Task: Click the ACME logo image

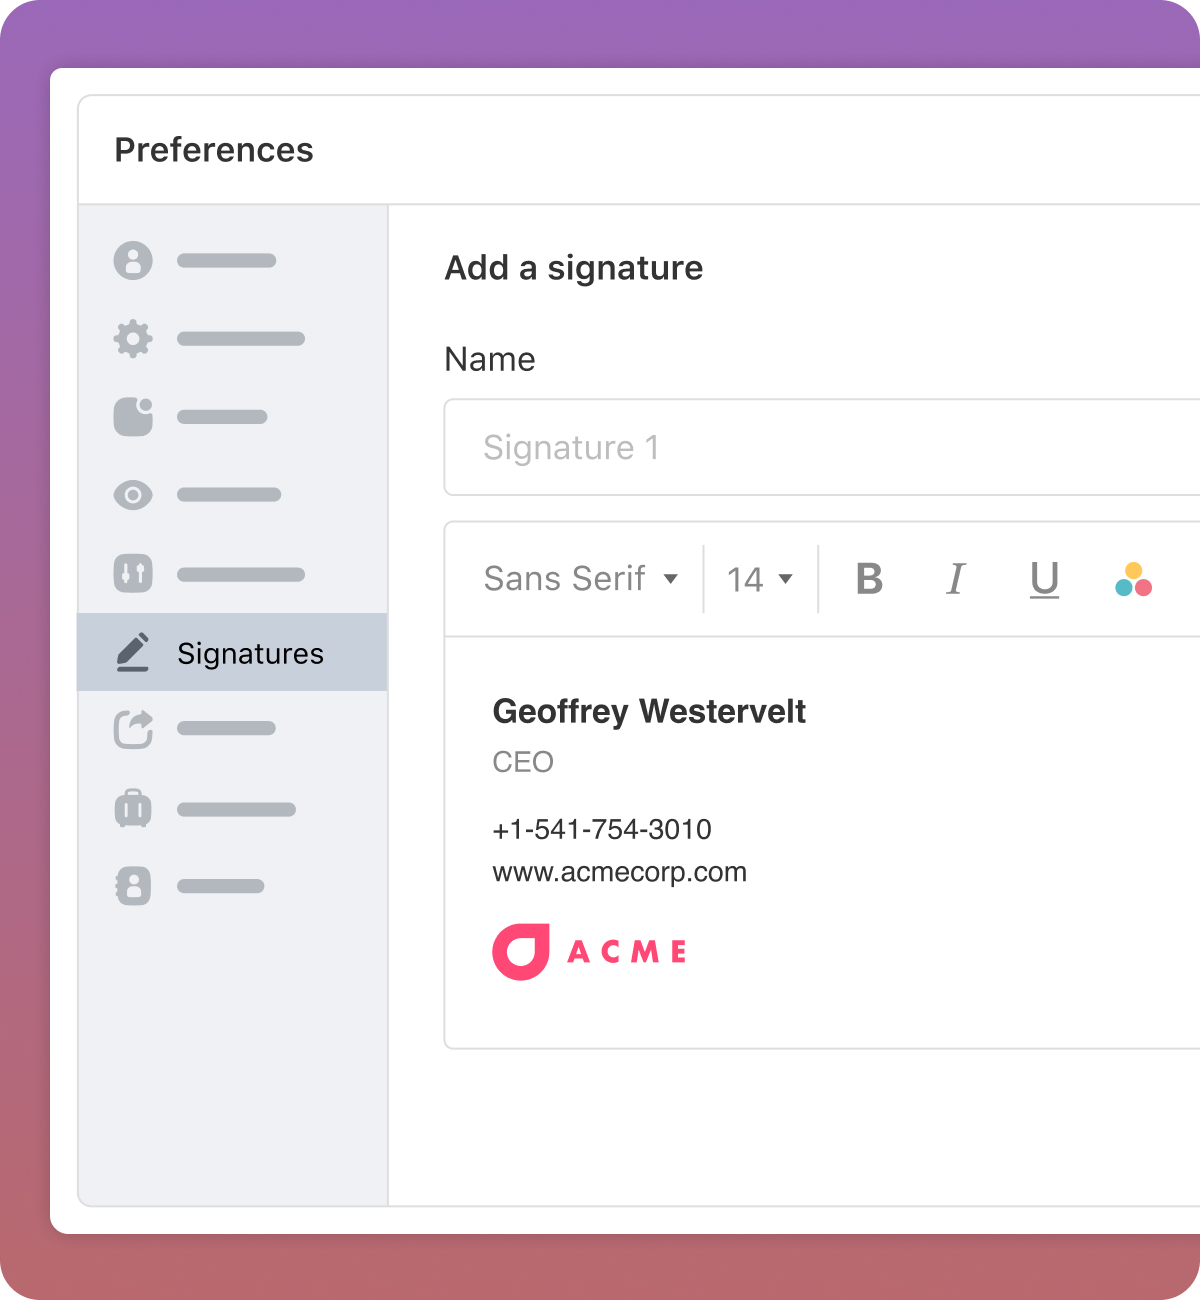Action: pos(590,951)
